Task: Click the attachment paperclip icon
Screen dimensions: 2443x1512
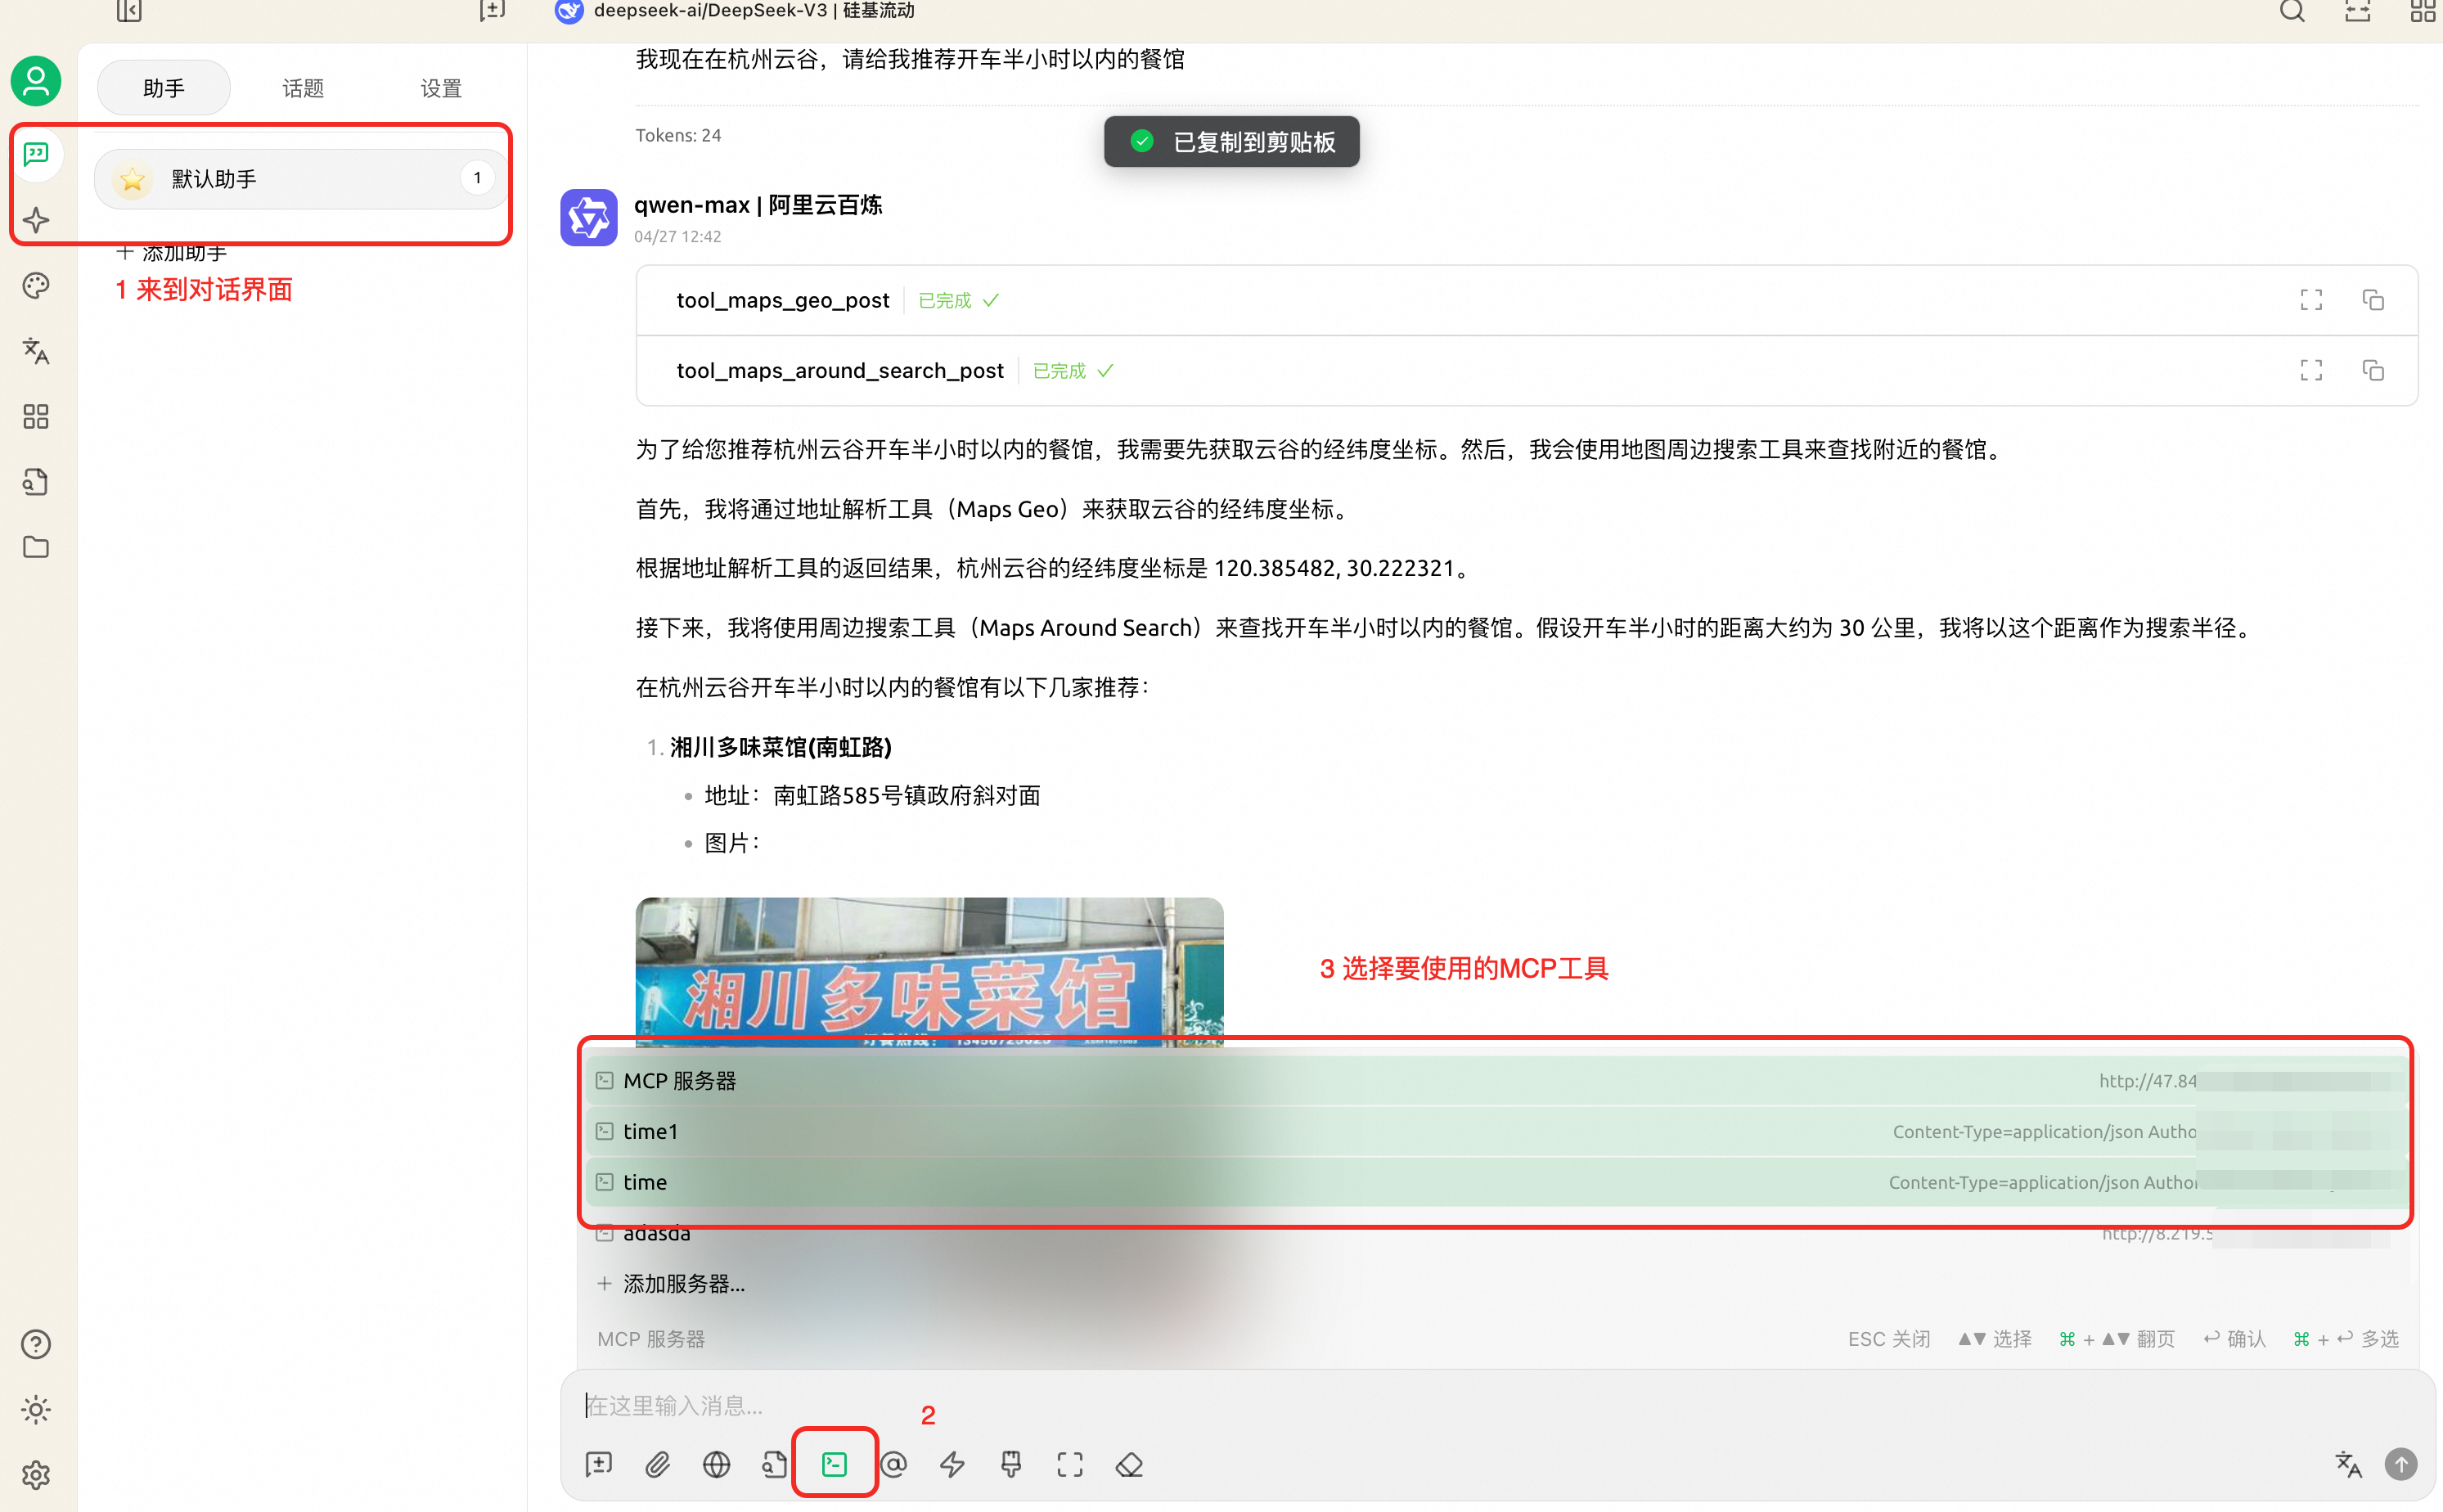Action: [x=657, y=1464]
